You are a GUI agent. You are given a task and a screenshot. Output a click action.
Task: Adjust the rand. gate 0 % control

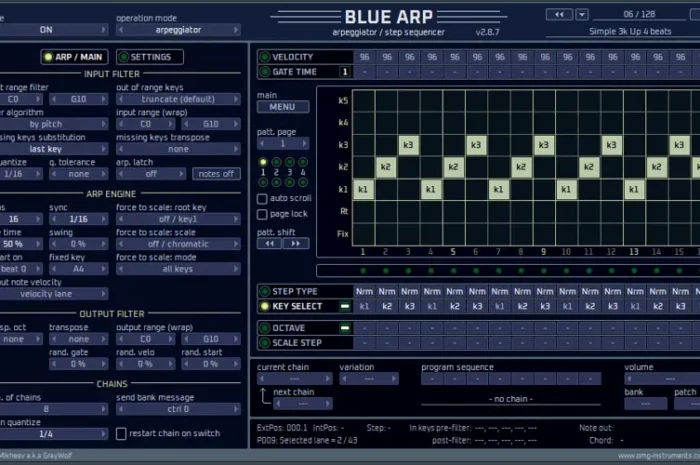point(79,364)
